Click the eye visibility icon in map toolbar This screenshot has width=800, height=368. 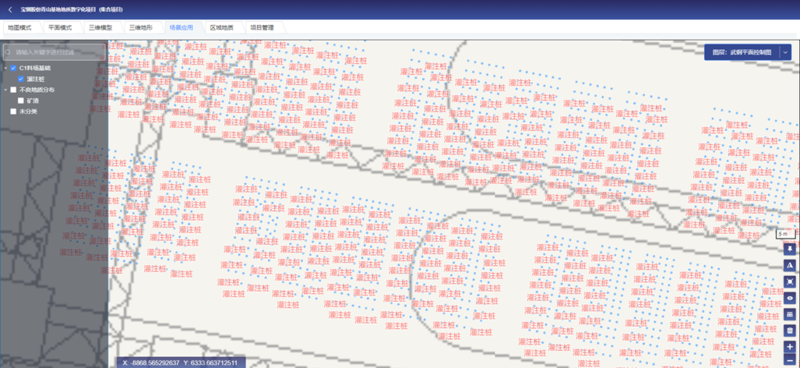[x=790, y=298]
